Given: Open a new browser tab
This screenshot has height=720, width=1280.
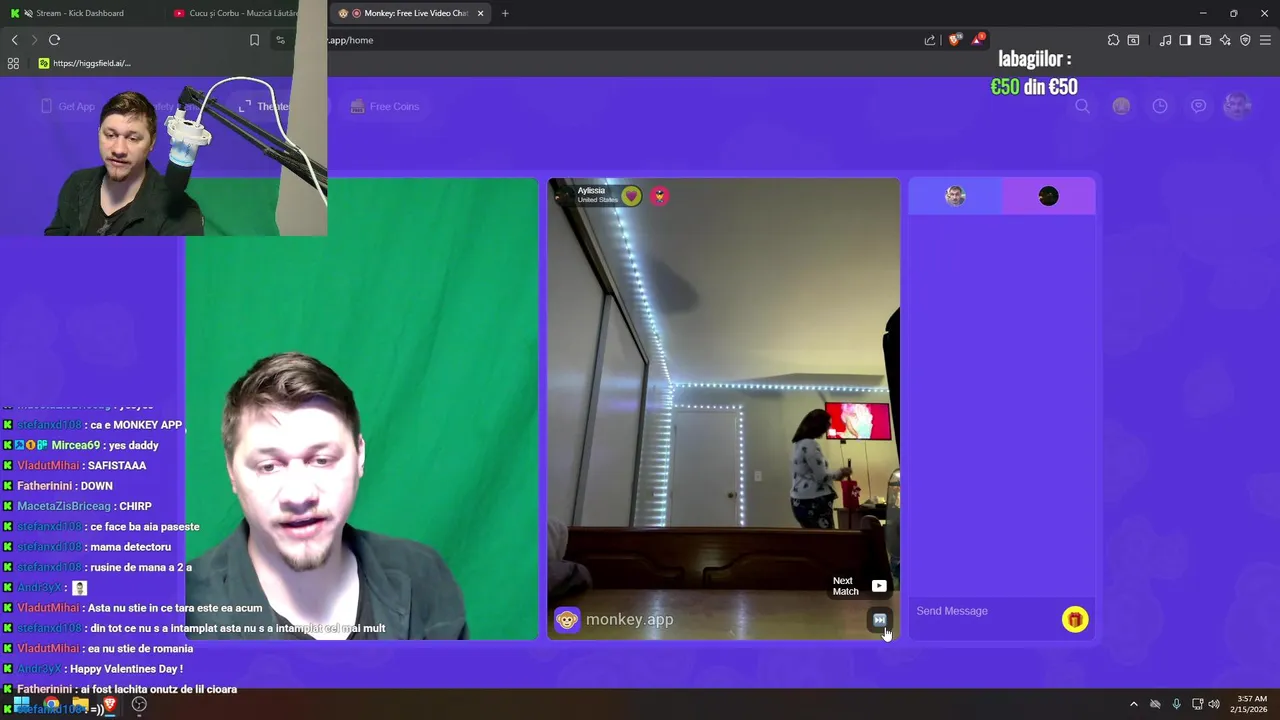Looking at the screenshot, I should tap(505, 13).
